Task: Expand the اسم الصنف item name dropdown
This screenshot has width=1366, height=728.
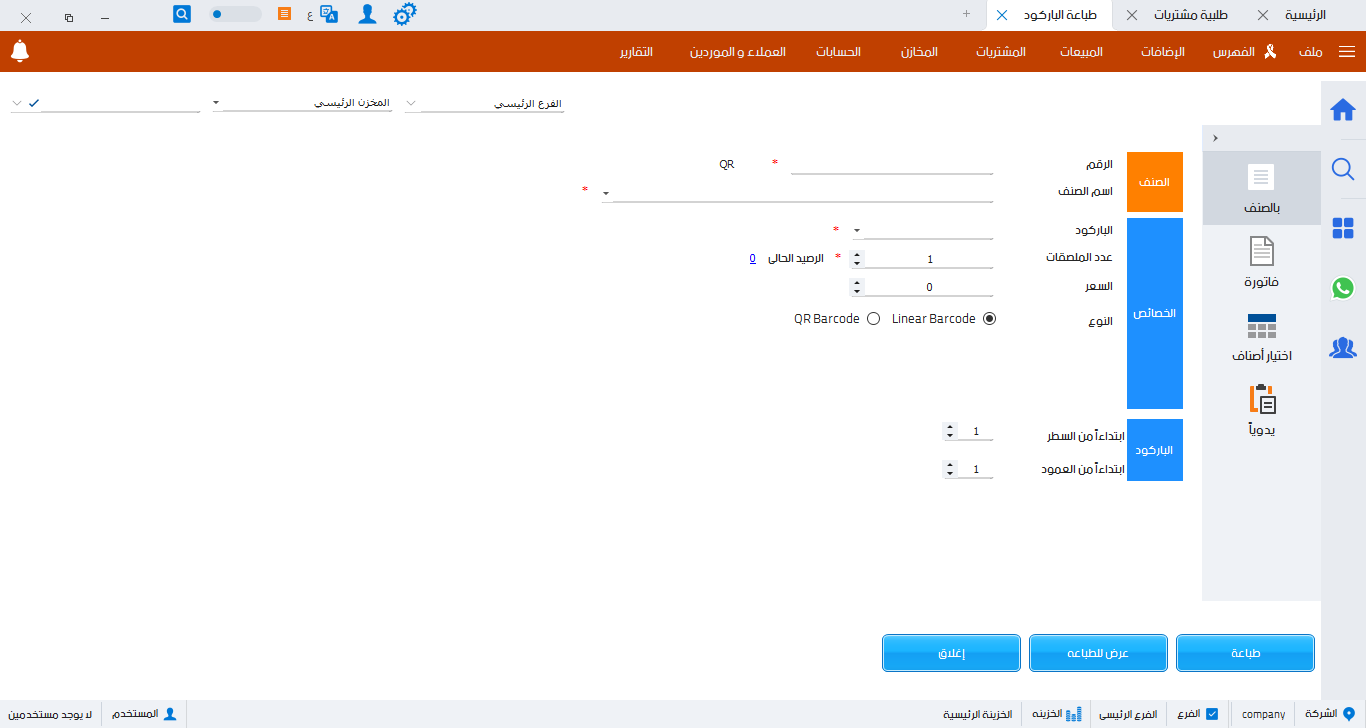Action: click(606, 193)
